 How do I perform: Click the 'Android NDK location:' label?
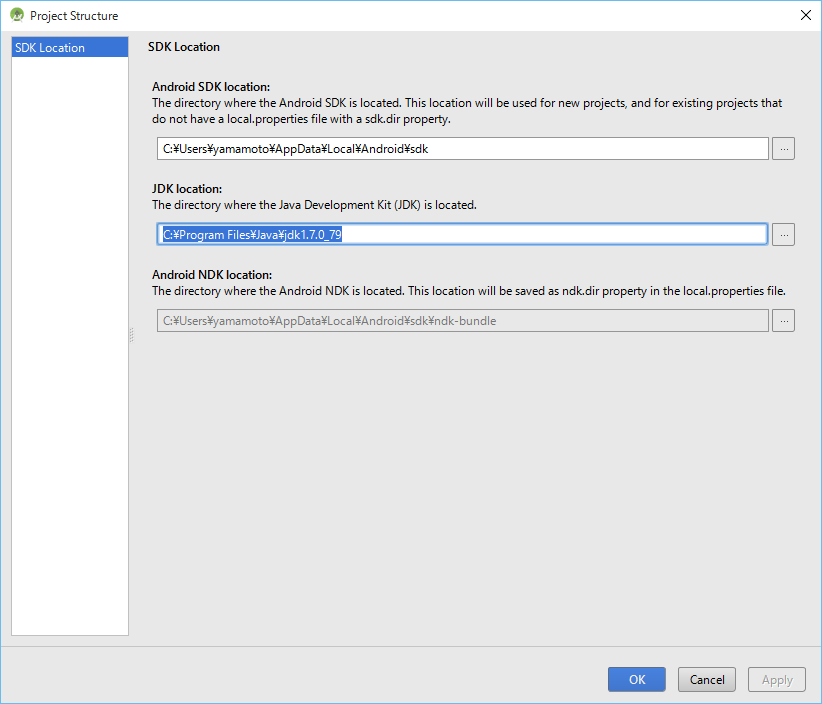click(212, 275)
